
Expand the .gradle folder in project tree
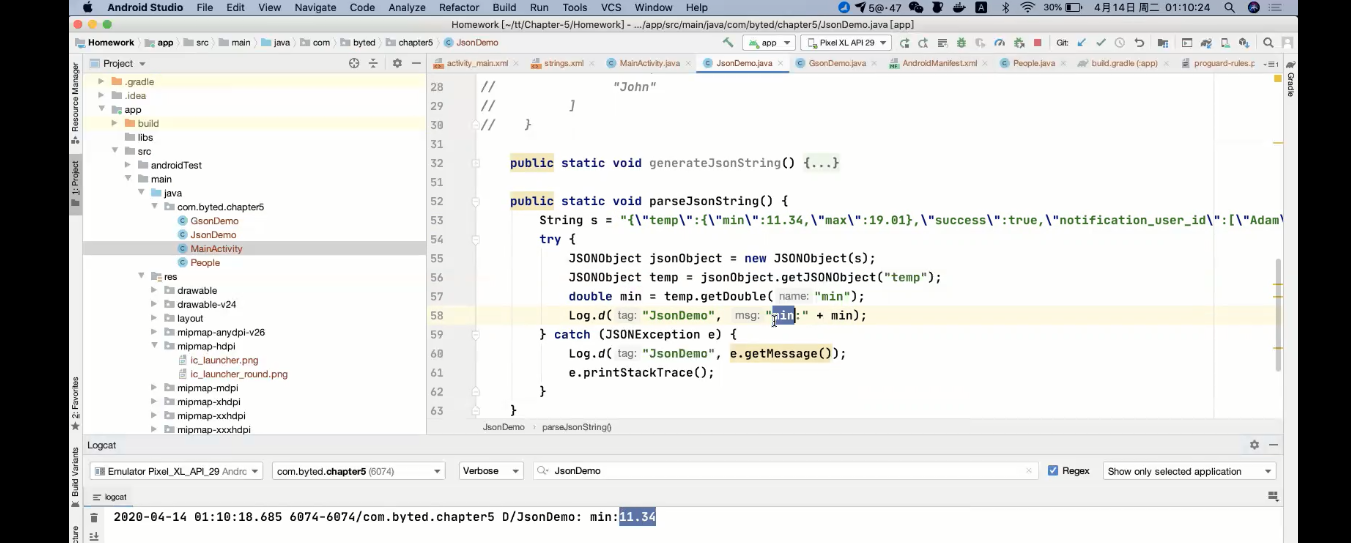tap(101, 81)
